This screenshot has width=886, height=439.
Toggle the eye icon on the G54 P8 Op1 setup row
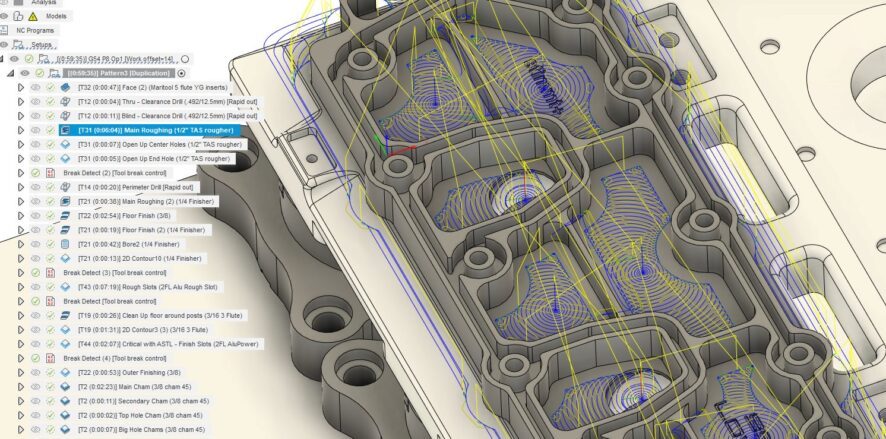[14, 59]
